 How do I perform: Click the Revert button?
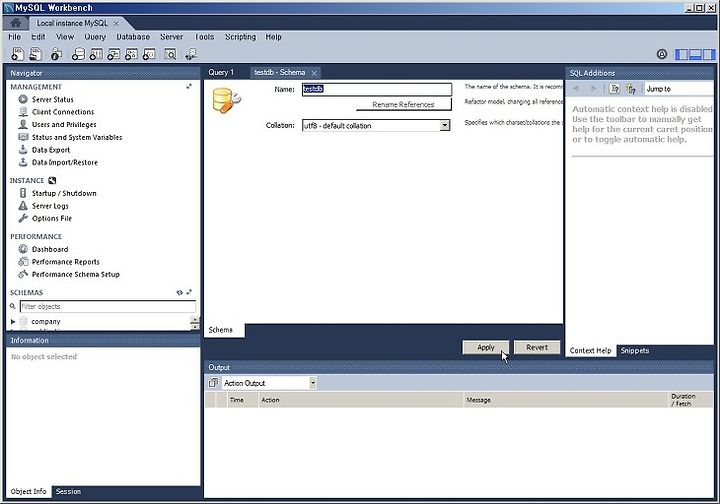537,347
